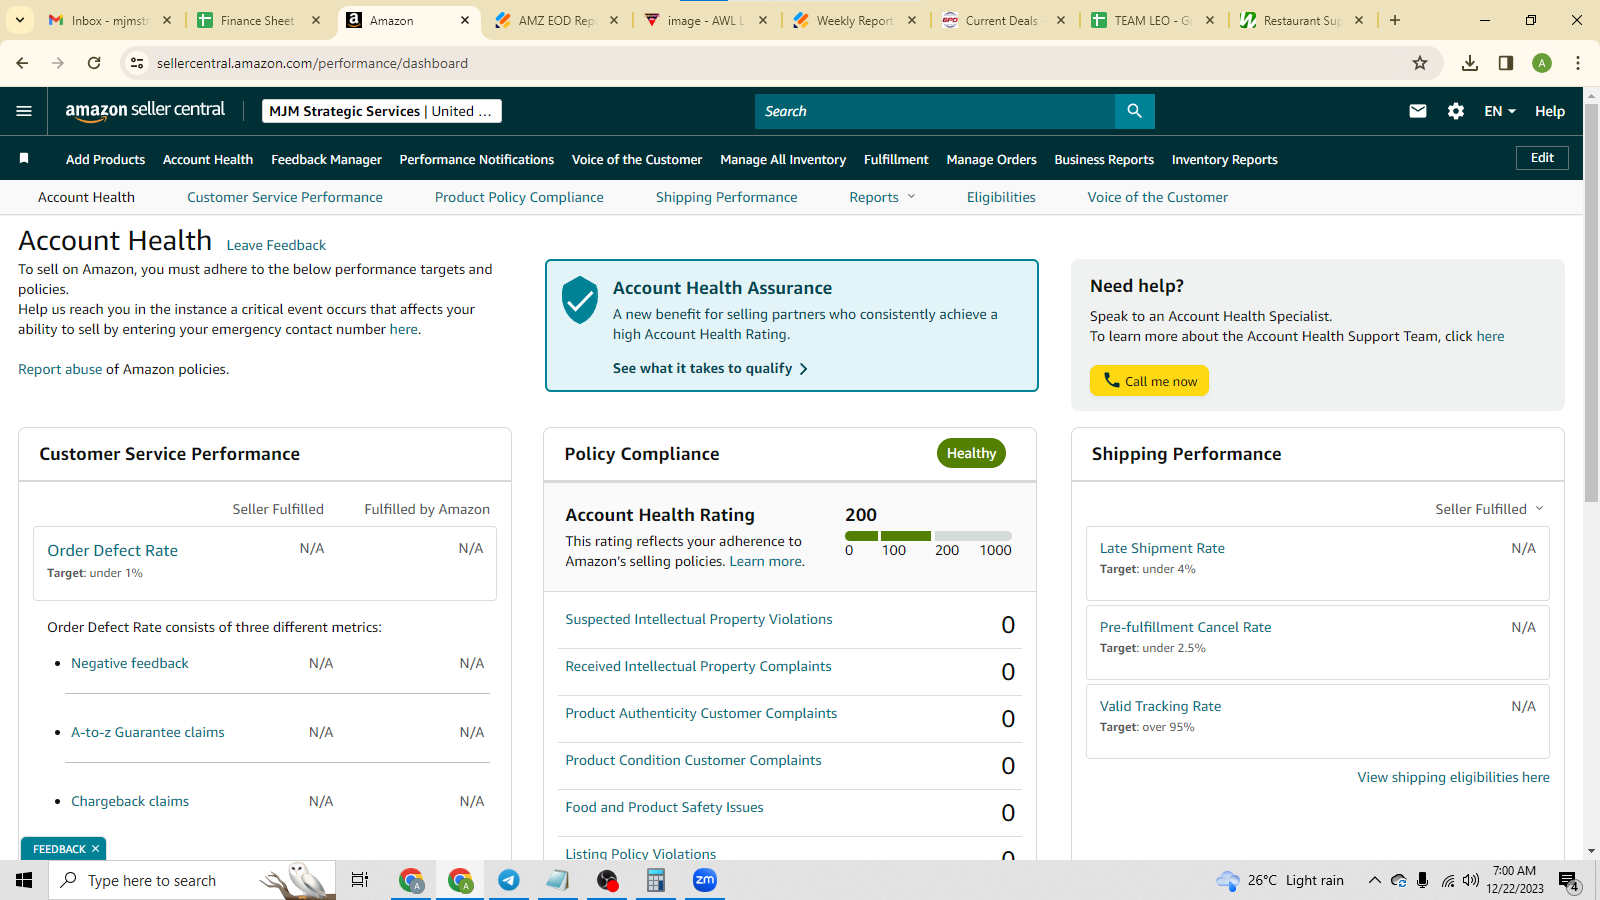Close the Amazon browser tab
1600x900 pixels.
[x=465, y=20]
